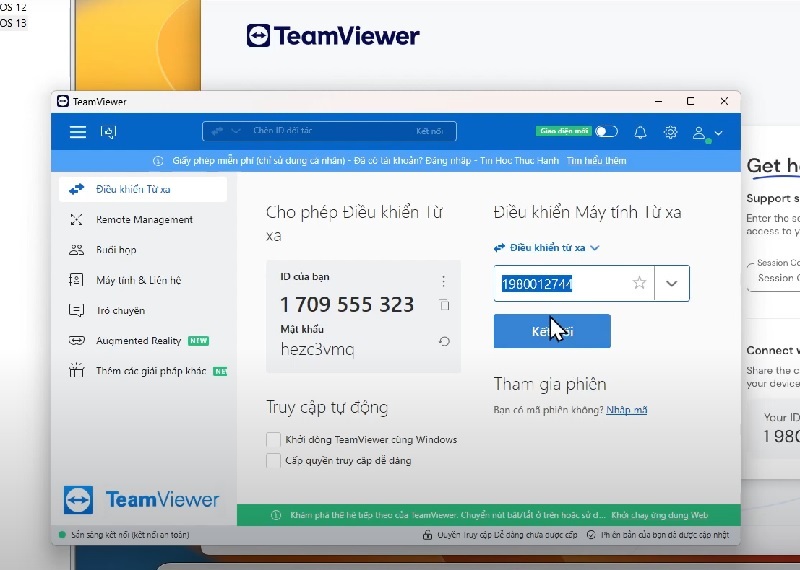Expand 'Điều khiển từ xa' connection mode dropdown
Image resolution: width=800 pixels, height=570 pixels.
click(x=546, y=247)
